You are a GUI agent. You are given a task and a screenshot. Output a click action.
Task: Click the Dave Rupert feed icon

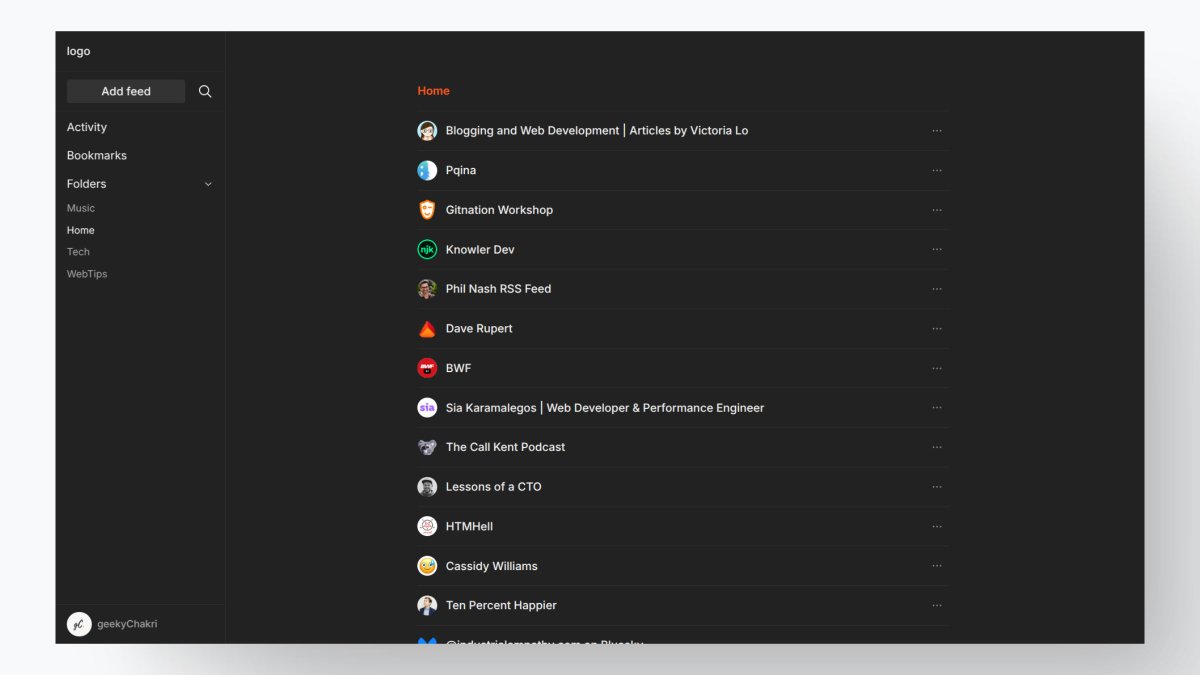pos(427,328)
